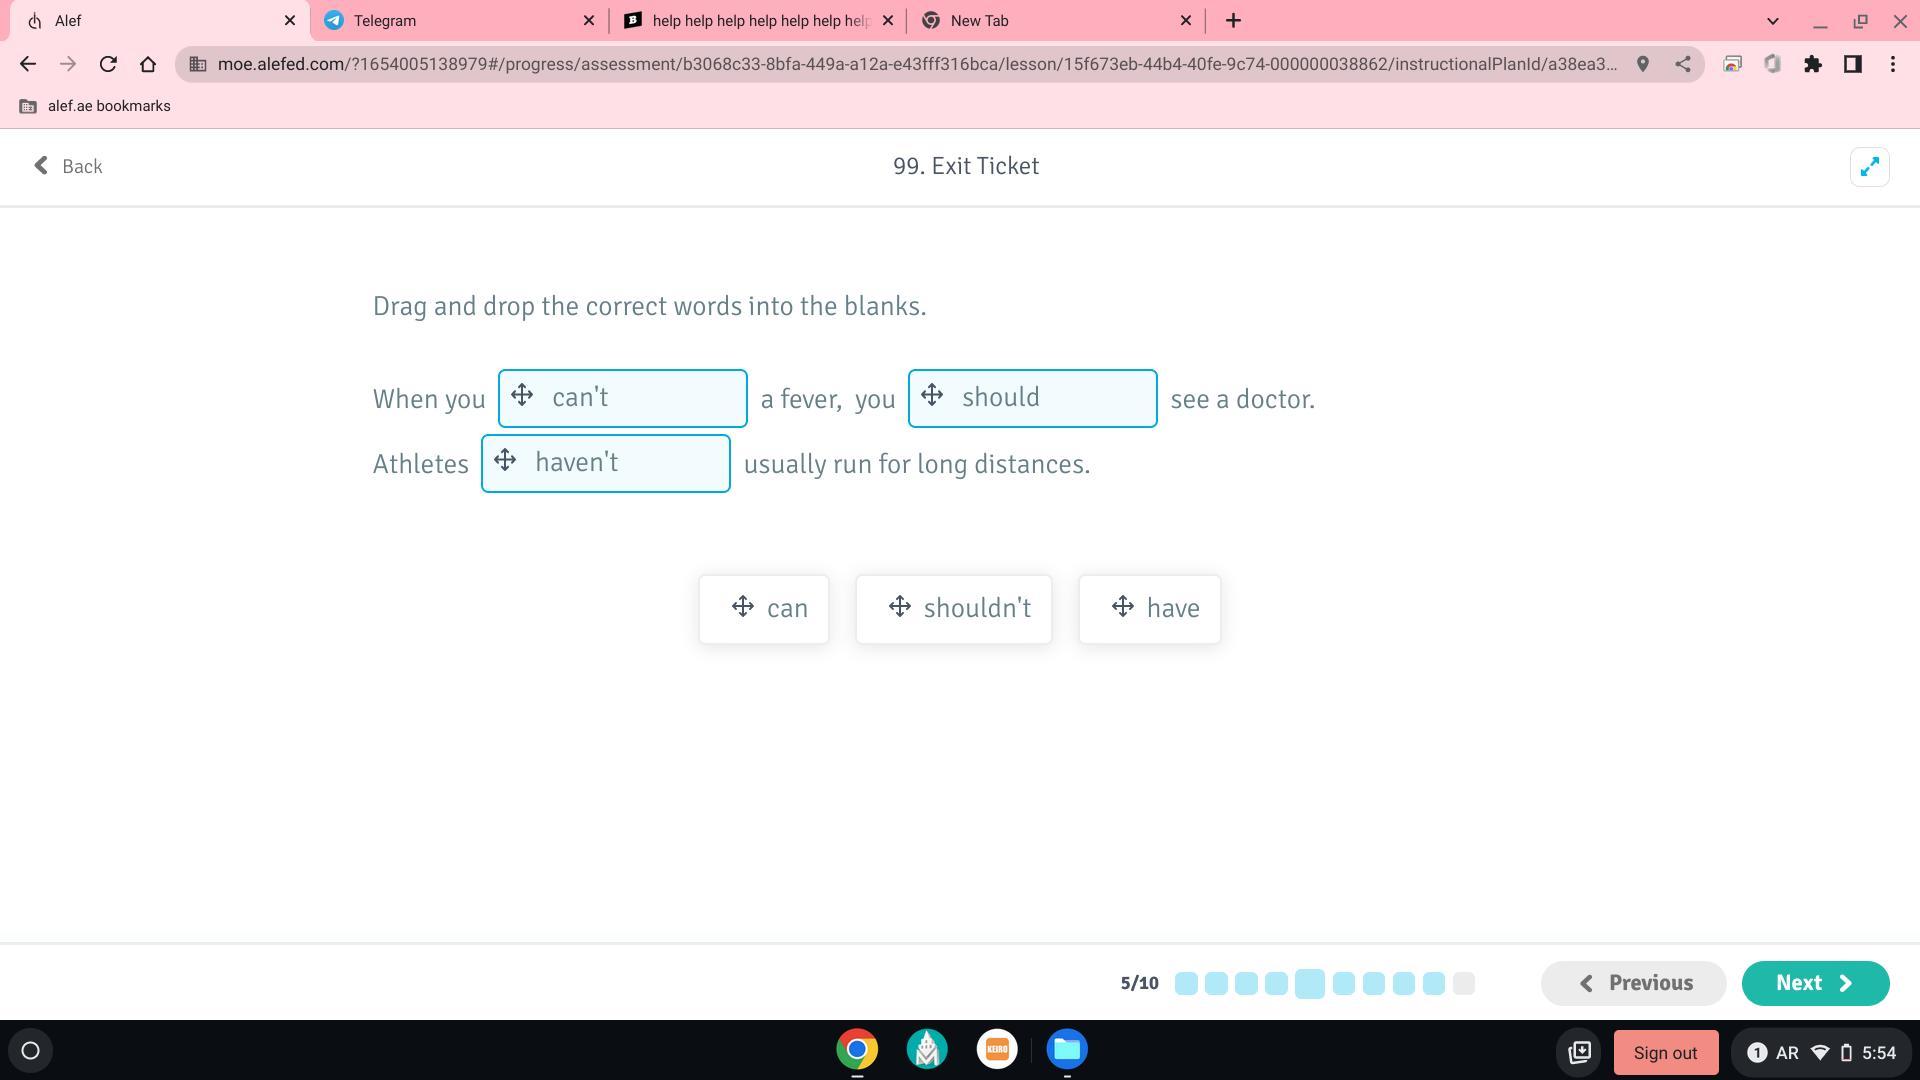Click the fullscreen expand icon
This screenshot has width=1920, height=1080.
pyautogui.click(x=1869, y=167)
